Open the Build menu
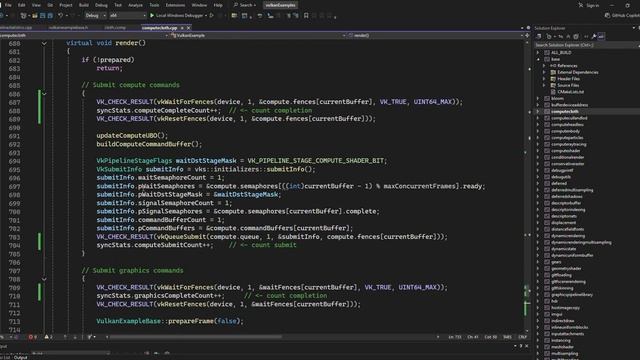This screenshot has height=360, width=640. point(84,5)
